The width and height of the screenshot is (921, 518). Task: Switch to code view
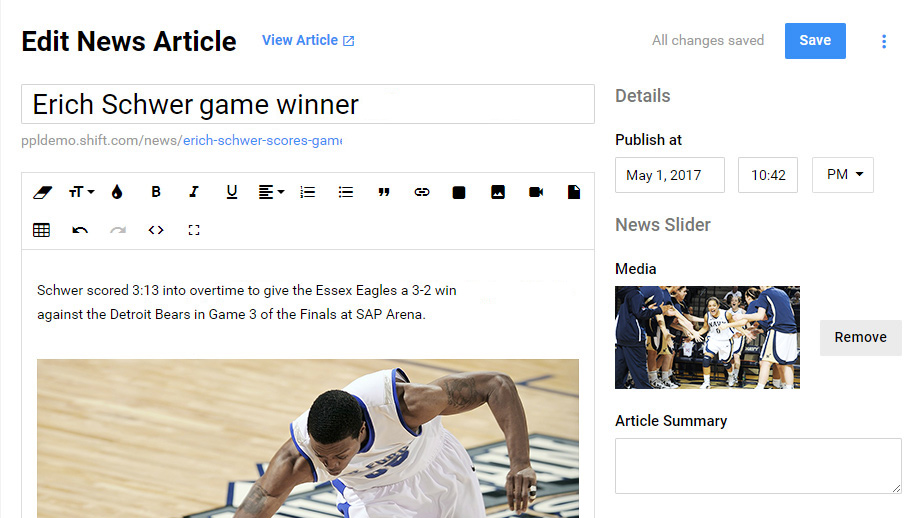coord(156,230)
